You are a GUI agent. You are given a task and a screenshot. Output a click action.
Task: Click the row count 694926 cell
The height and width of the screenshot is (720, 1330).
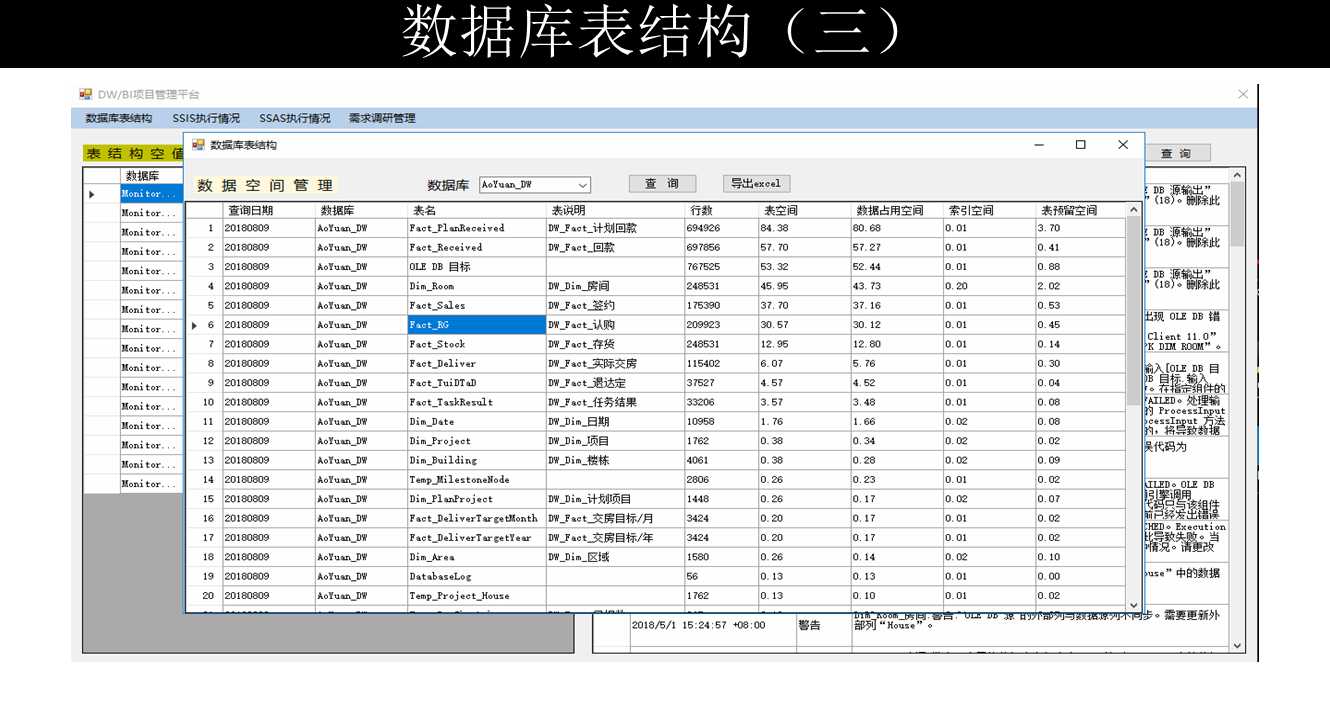coord(721,228)
